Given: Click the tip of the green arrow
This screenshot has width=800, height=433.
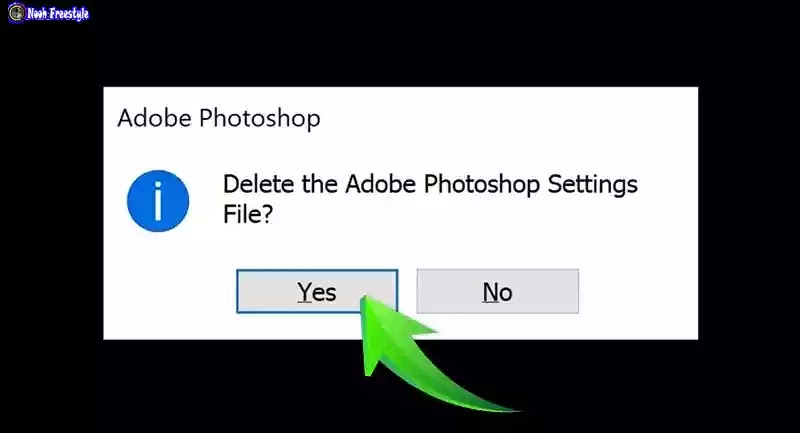Looking at the screenshot, I should pyautogui.click(x=363, y=299).
